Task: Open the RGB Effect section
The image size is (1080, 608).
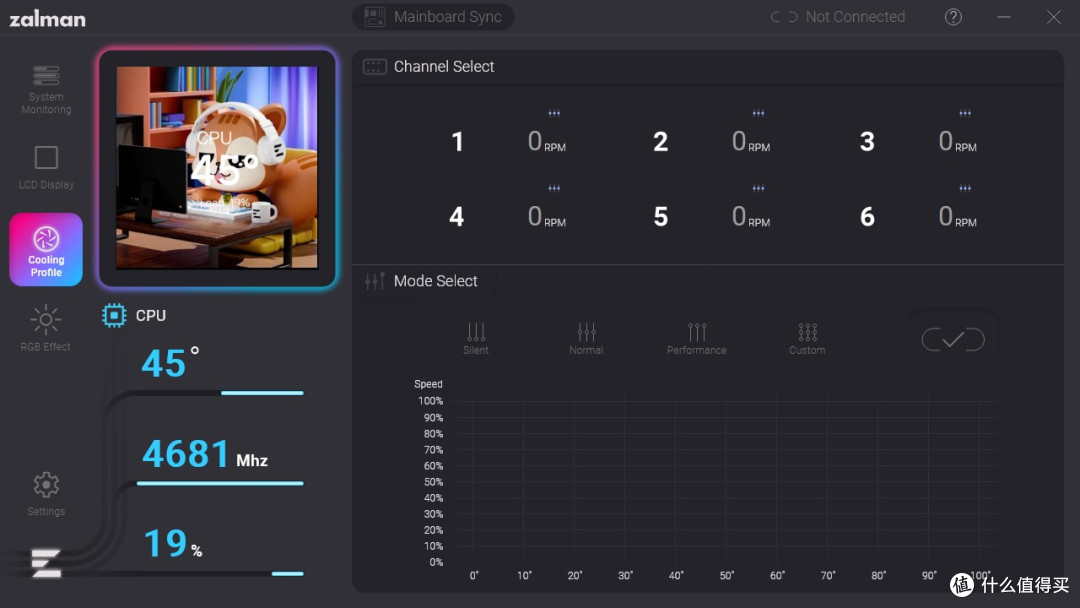Action: (x=45, y=328)
